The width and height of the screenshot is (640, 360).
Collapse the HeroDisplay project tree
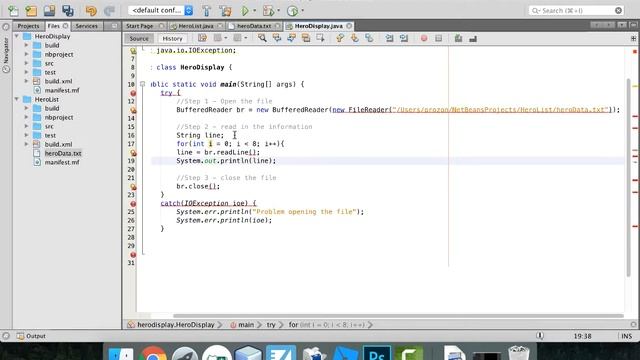click(17, 36)
